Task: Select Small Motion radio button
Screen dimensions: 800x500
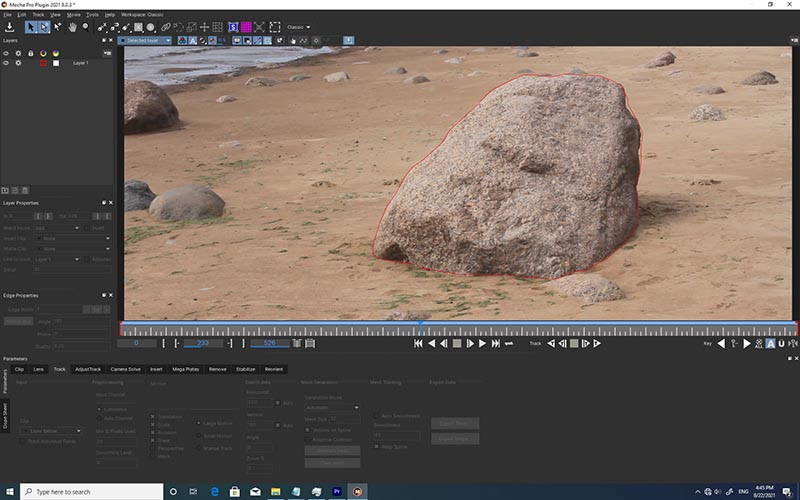Action: 198,436
